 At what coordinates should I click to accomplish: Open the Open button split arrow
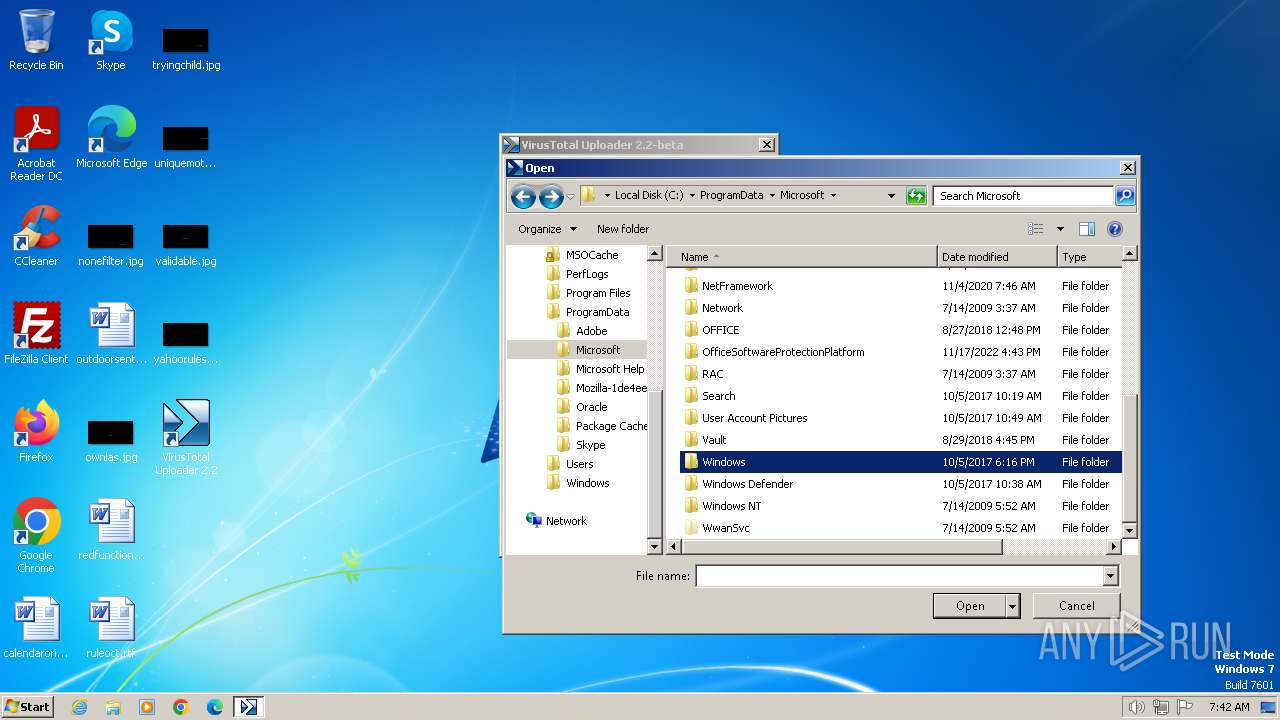pyautogui.click(x=1012, y=606)
